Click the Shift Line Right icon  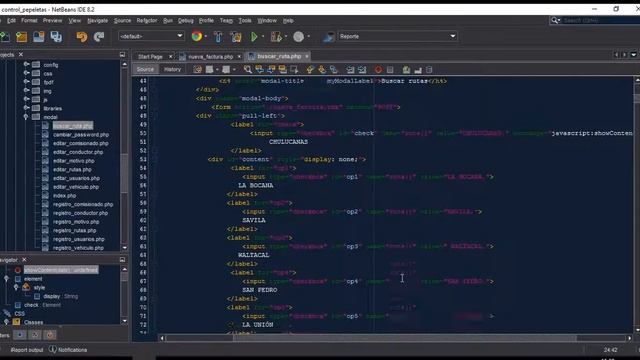pos(362,69)
